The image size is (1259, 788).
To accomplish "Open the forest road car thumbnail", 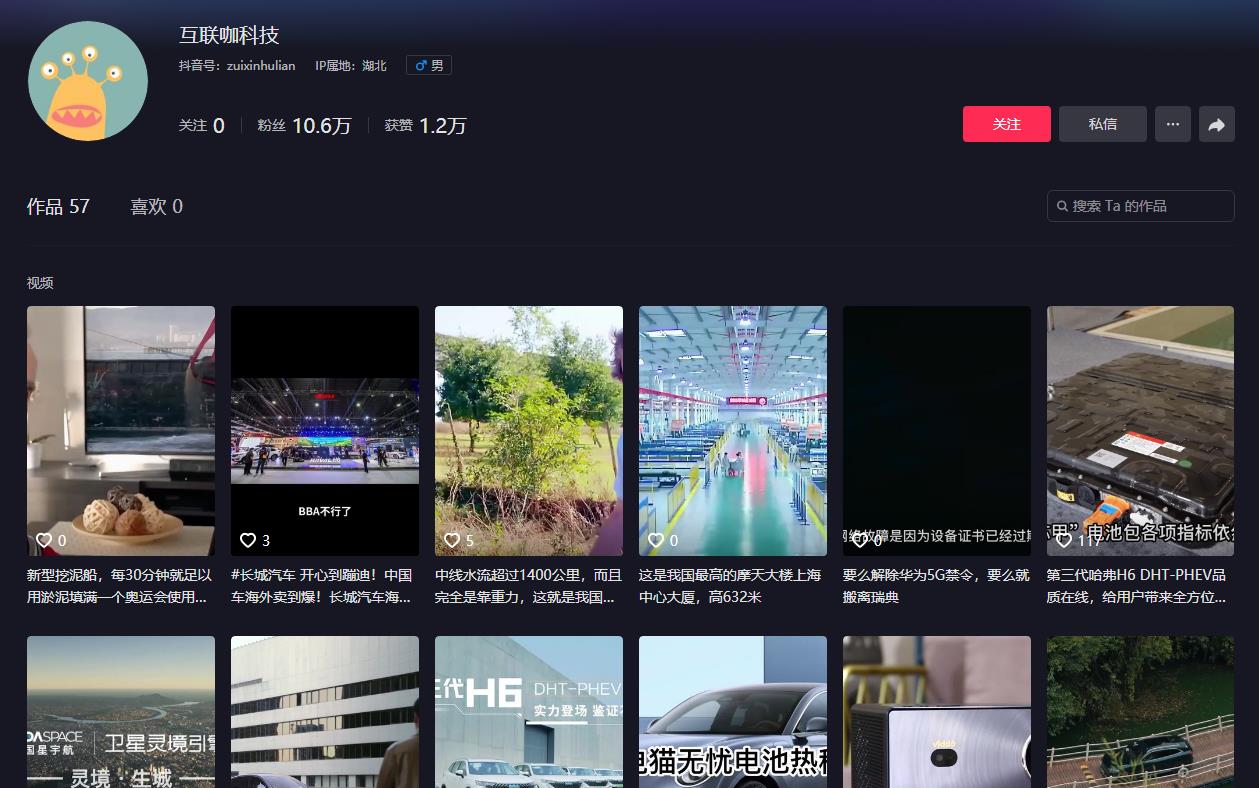I will [x=1141, y=712].
